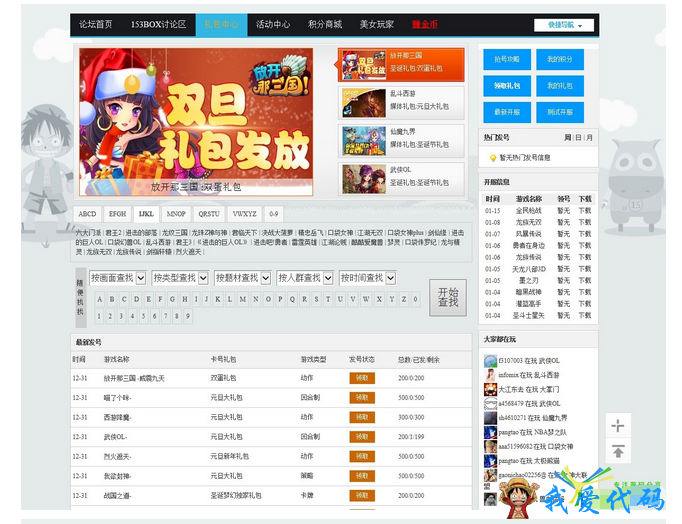Click 下载 for 全民枪战 row
Viewport: 682px width, 524px height.
click(x=585, y=210)
